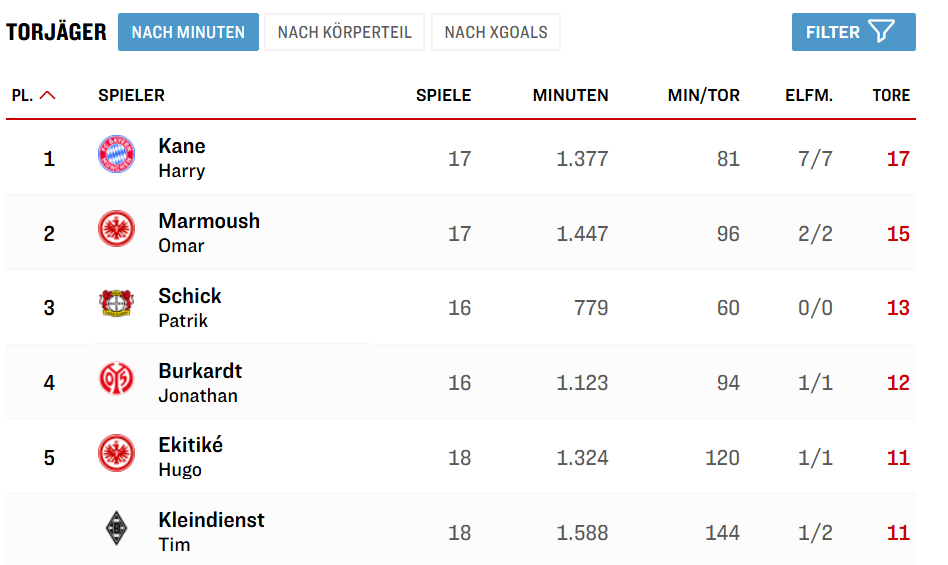
Task: Switch to Nach xGoals tab
Action: [496, 32]
